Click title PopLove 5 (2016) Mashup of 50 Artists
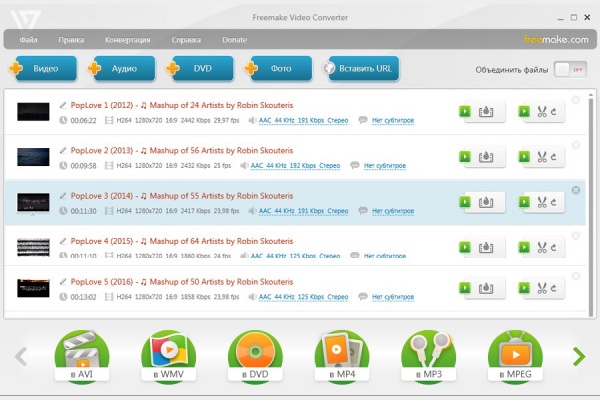600x400 pixels. tap(182, 282)
